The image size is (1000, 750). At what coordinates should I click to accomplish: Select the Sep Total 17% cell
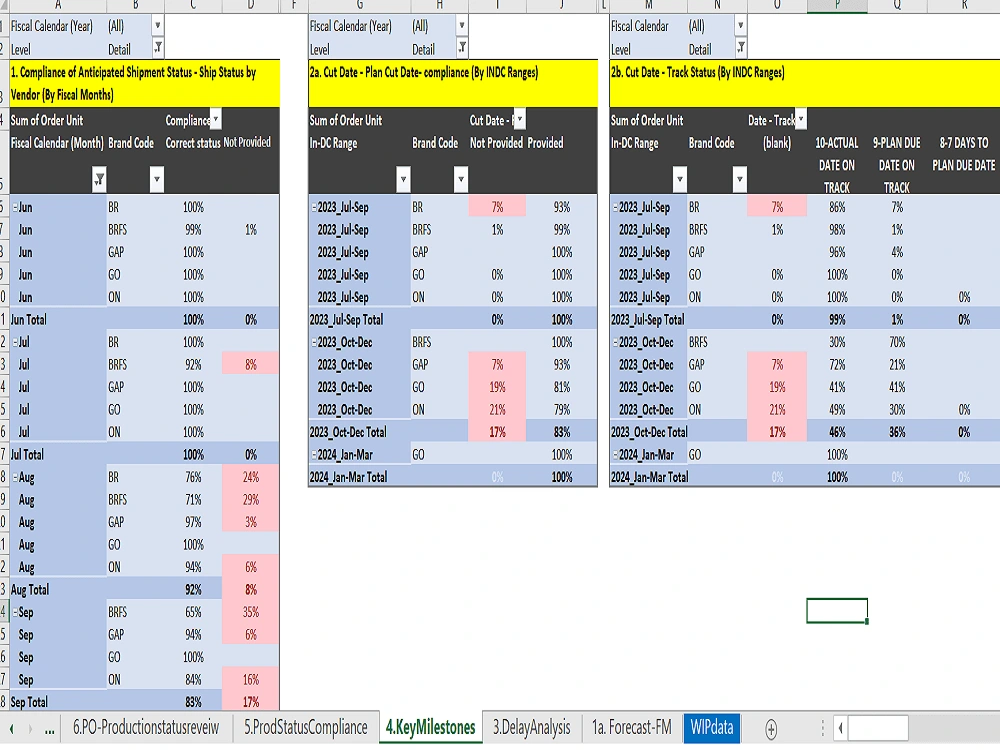(251, 702)
